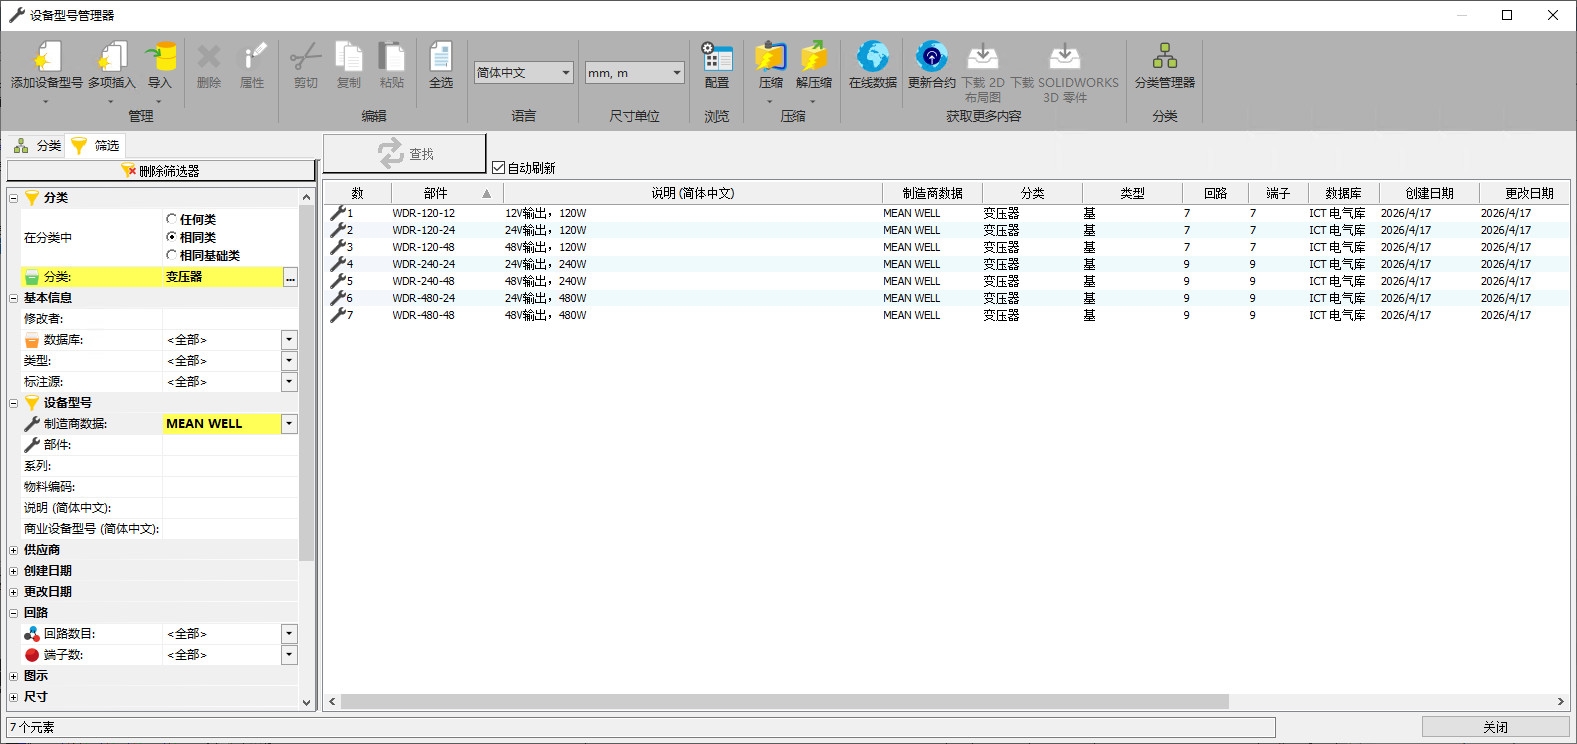The image size is (1577, 744).
Task: Toggle the 自动刷新 checkbox
Action: pyautogui.click(x=498, y=168)
